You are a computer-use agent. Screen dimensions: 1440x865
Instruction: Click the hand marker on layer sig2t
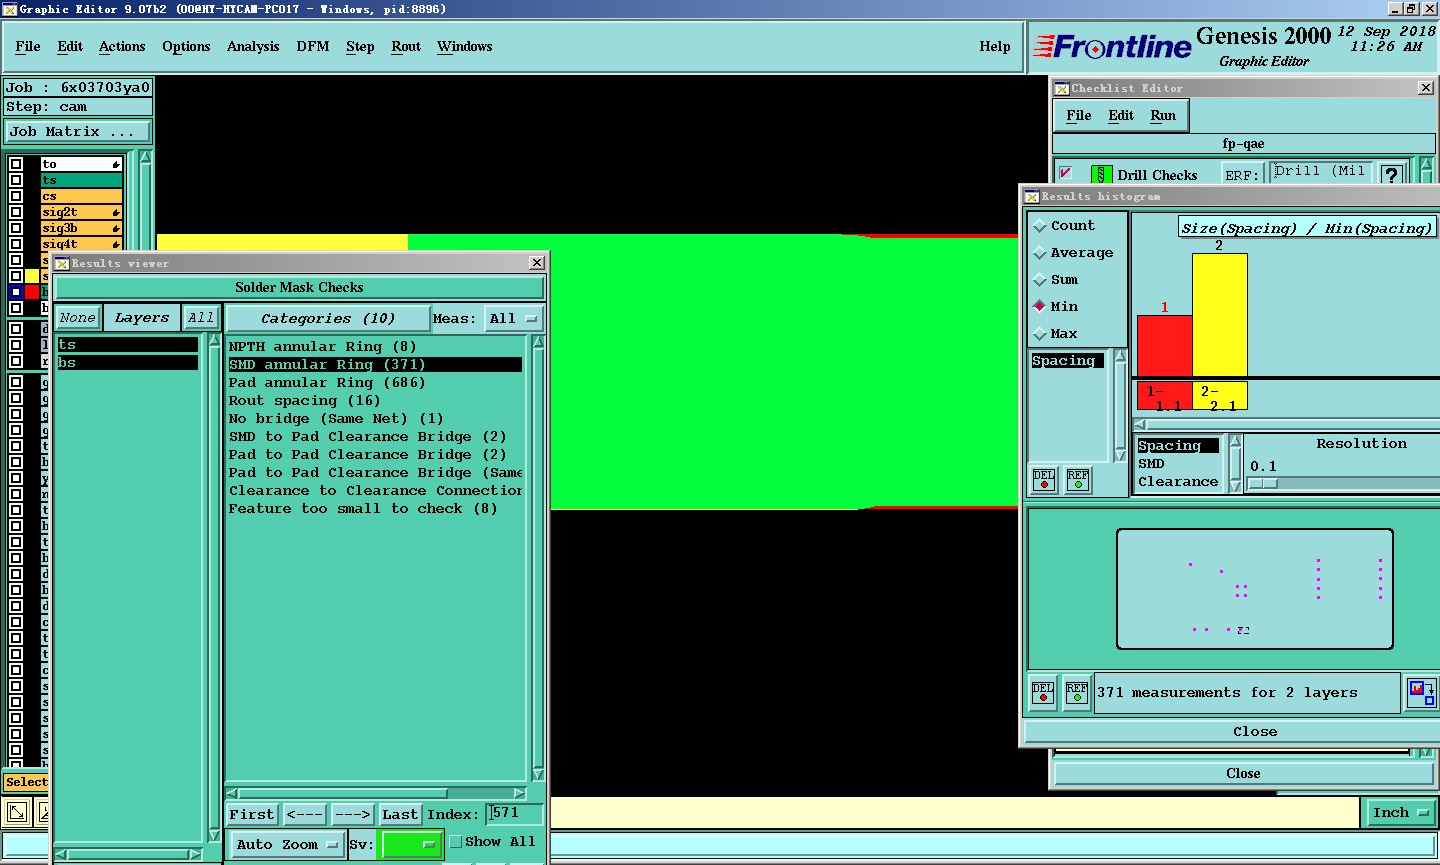click(x=116, y=212)
